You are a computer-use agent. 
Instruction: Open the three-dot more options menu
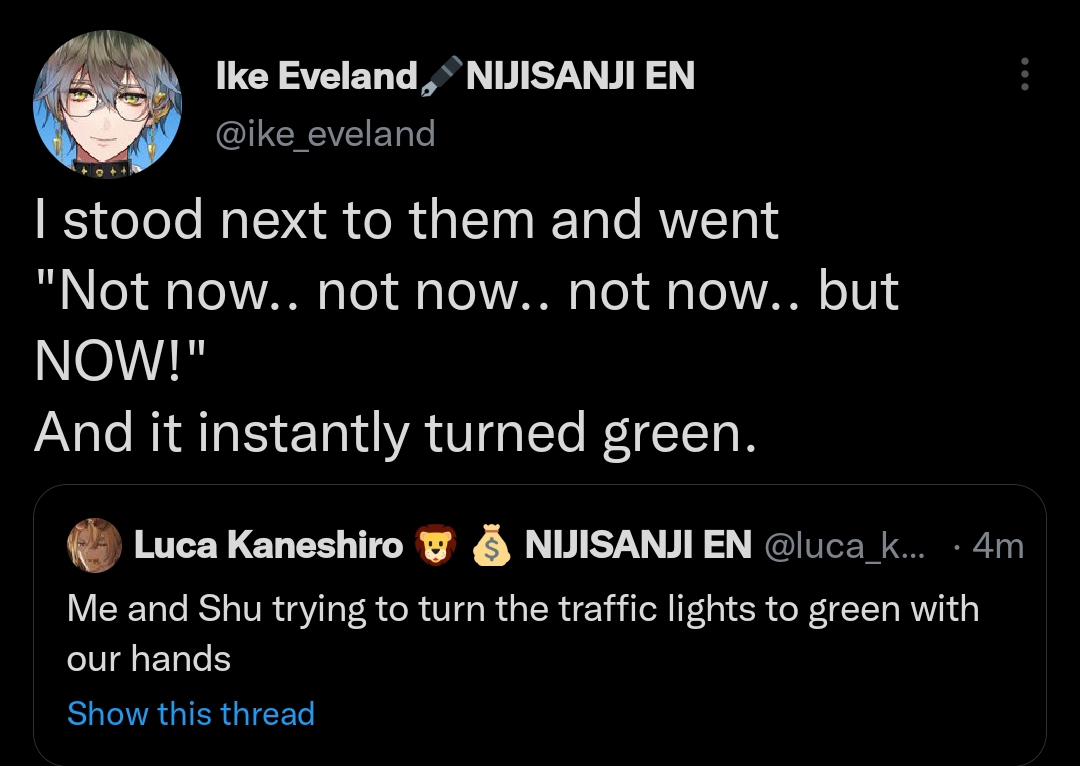coord(1023,75)
